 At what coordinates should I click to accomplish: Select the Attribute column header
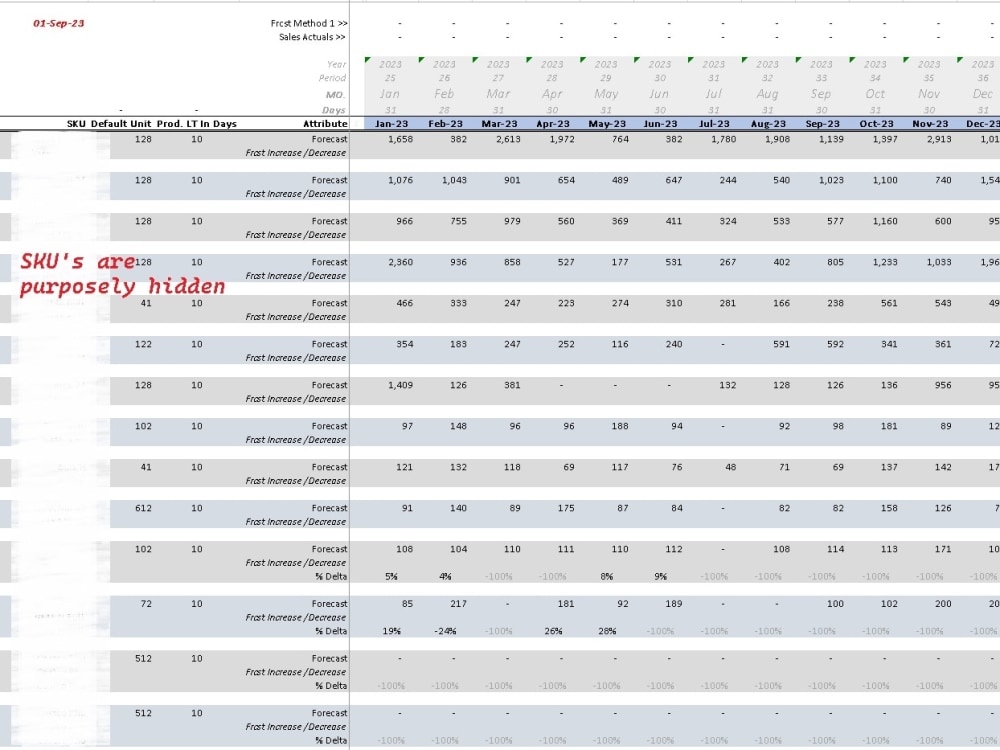click(325, 124)
